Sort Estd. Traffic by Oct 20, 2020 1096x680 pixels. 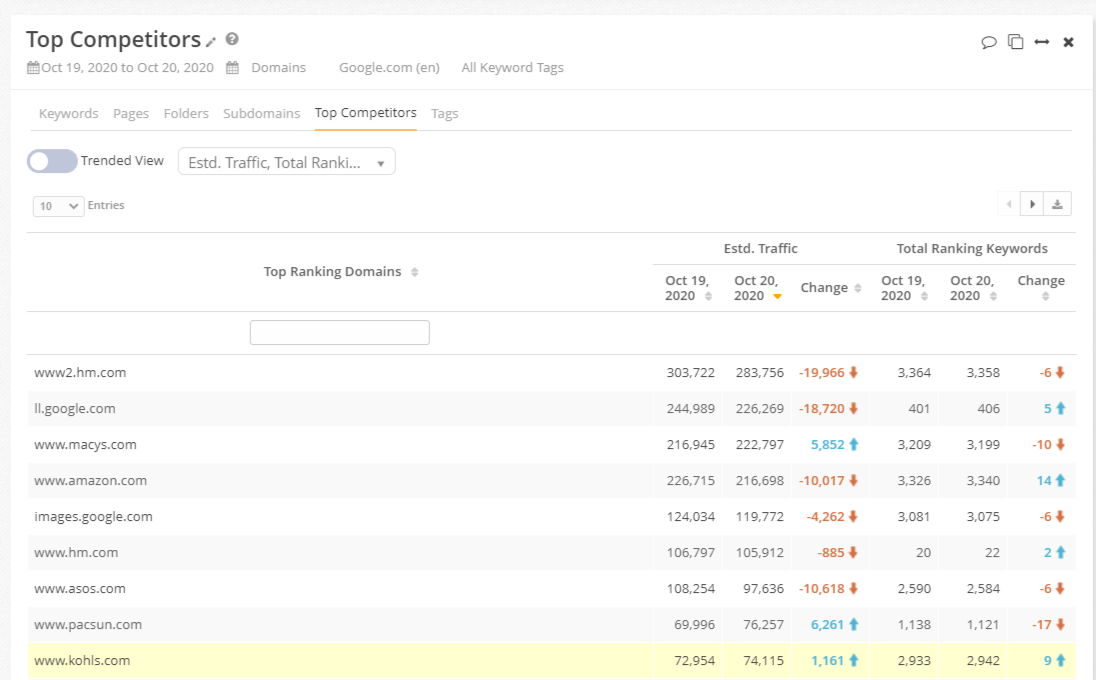point(777,296)
